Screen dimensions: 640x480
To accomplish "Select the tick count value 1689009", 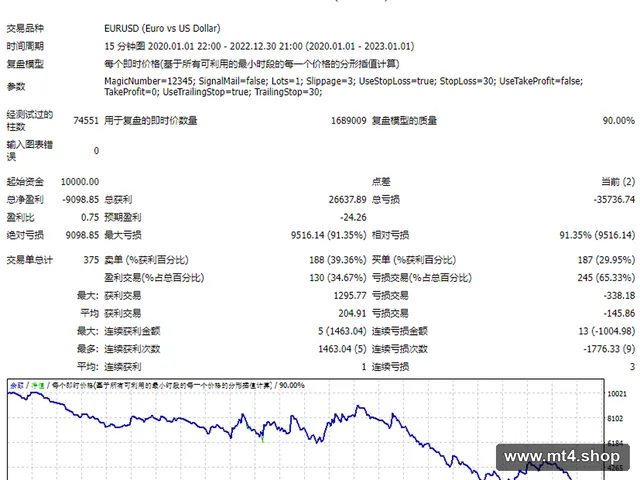I will [349, 120].
